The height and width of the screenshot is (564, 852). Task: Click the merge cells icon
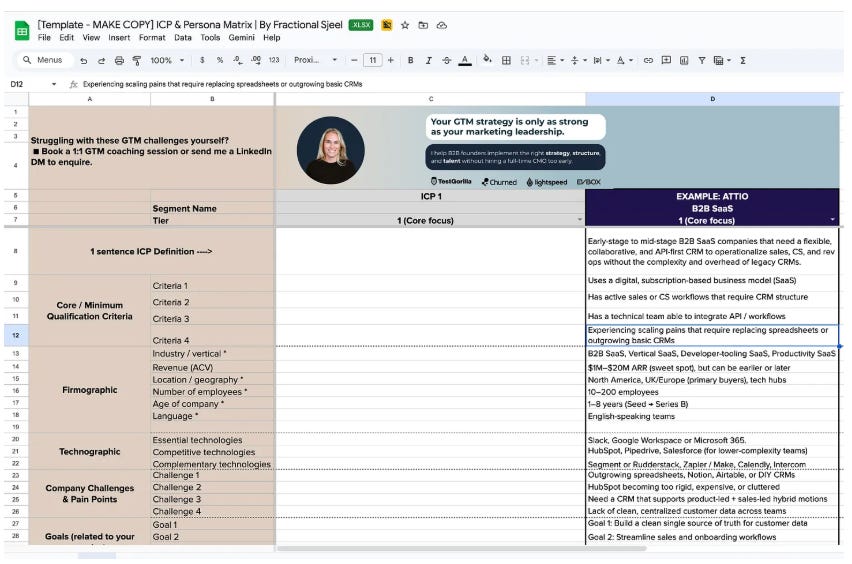[525, 60]
